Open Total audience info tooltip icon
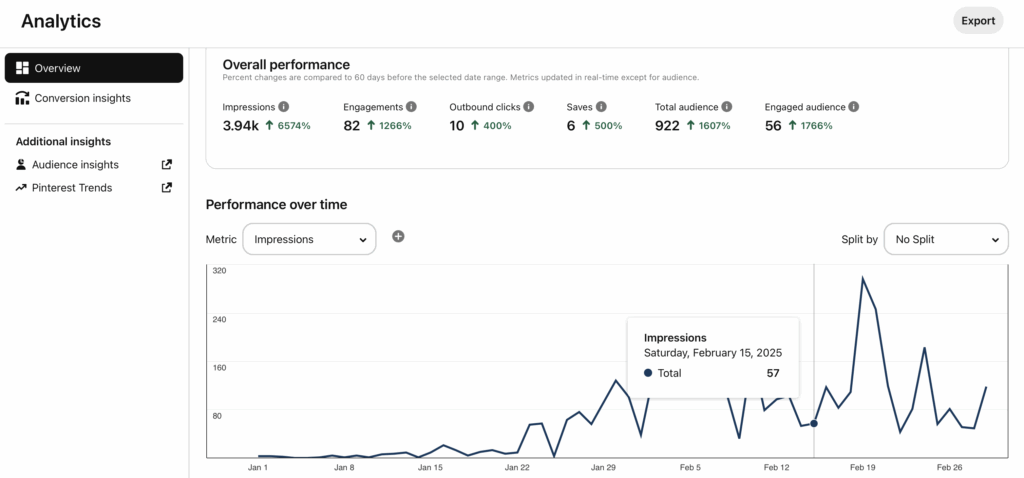Image resolution: width=1024 pixels, height=478 pixels. point(727,106)
